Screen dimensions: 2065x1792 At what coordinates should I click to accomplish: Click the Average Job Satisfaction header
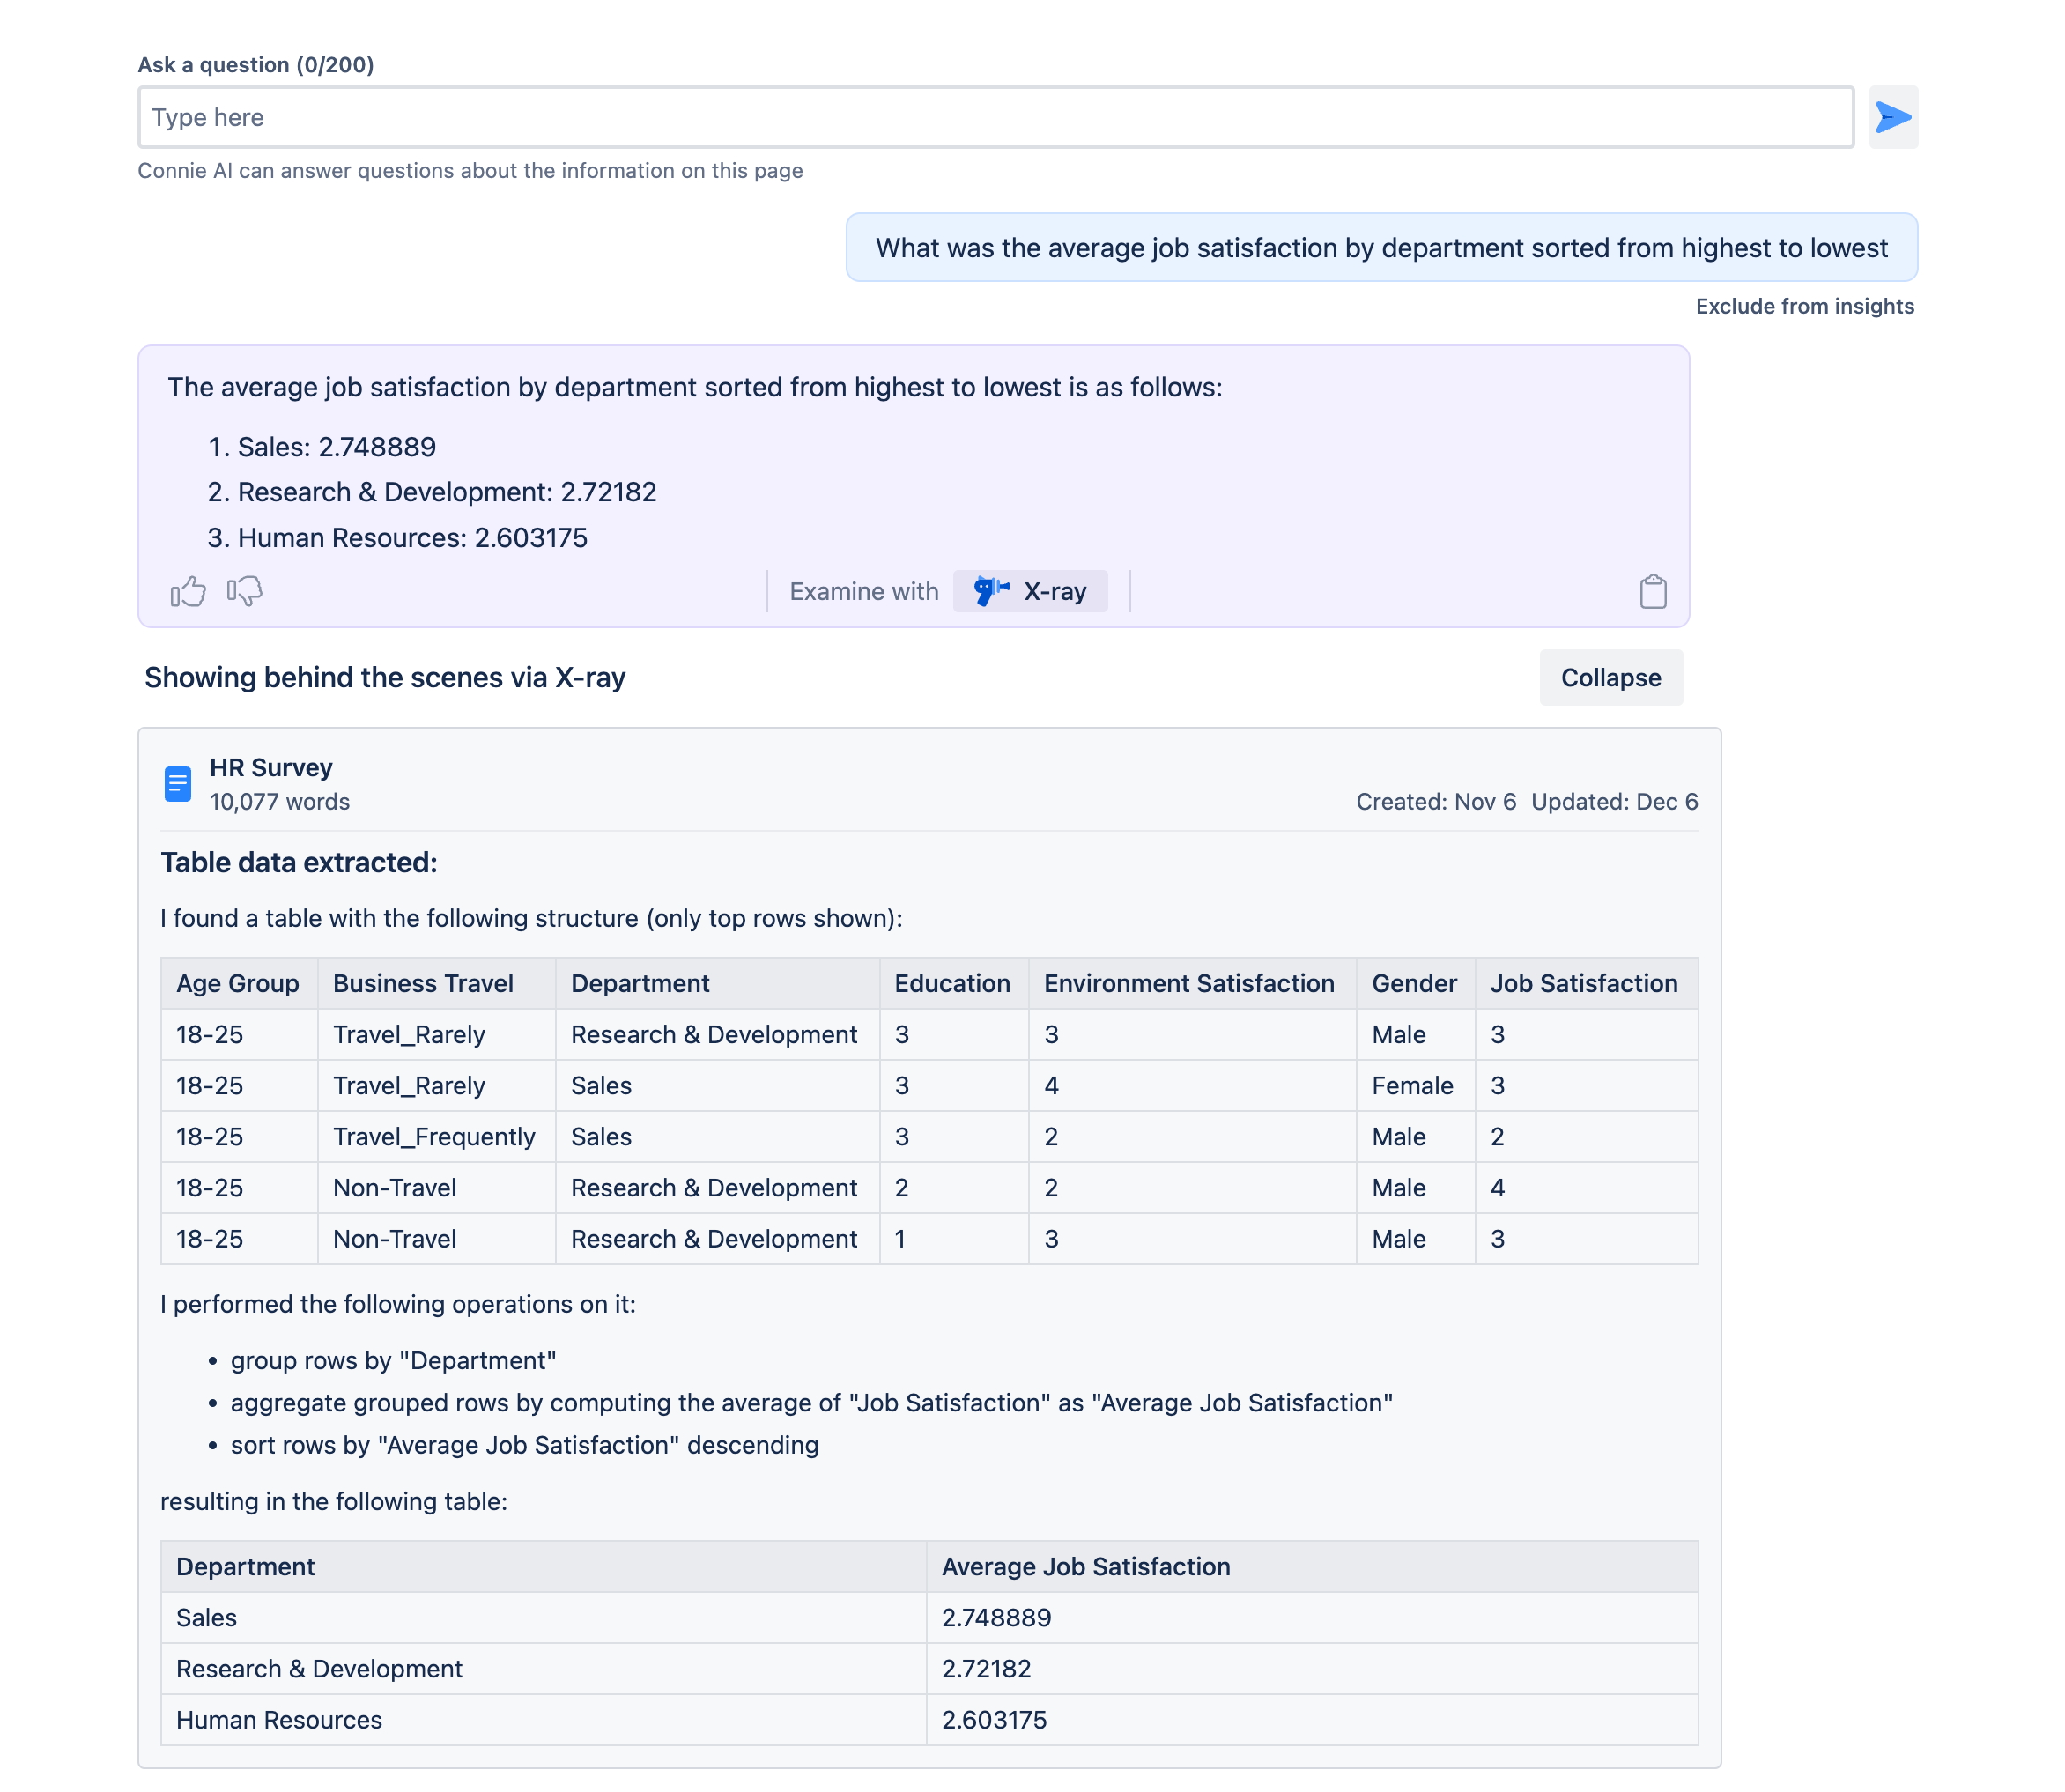(x=1085, y=1566)
